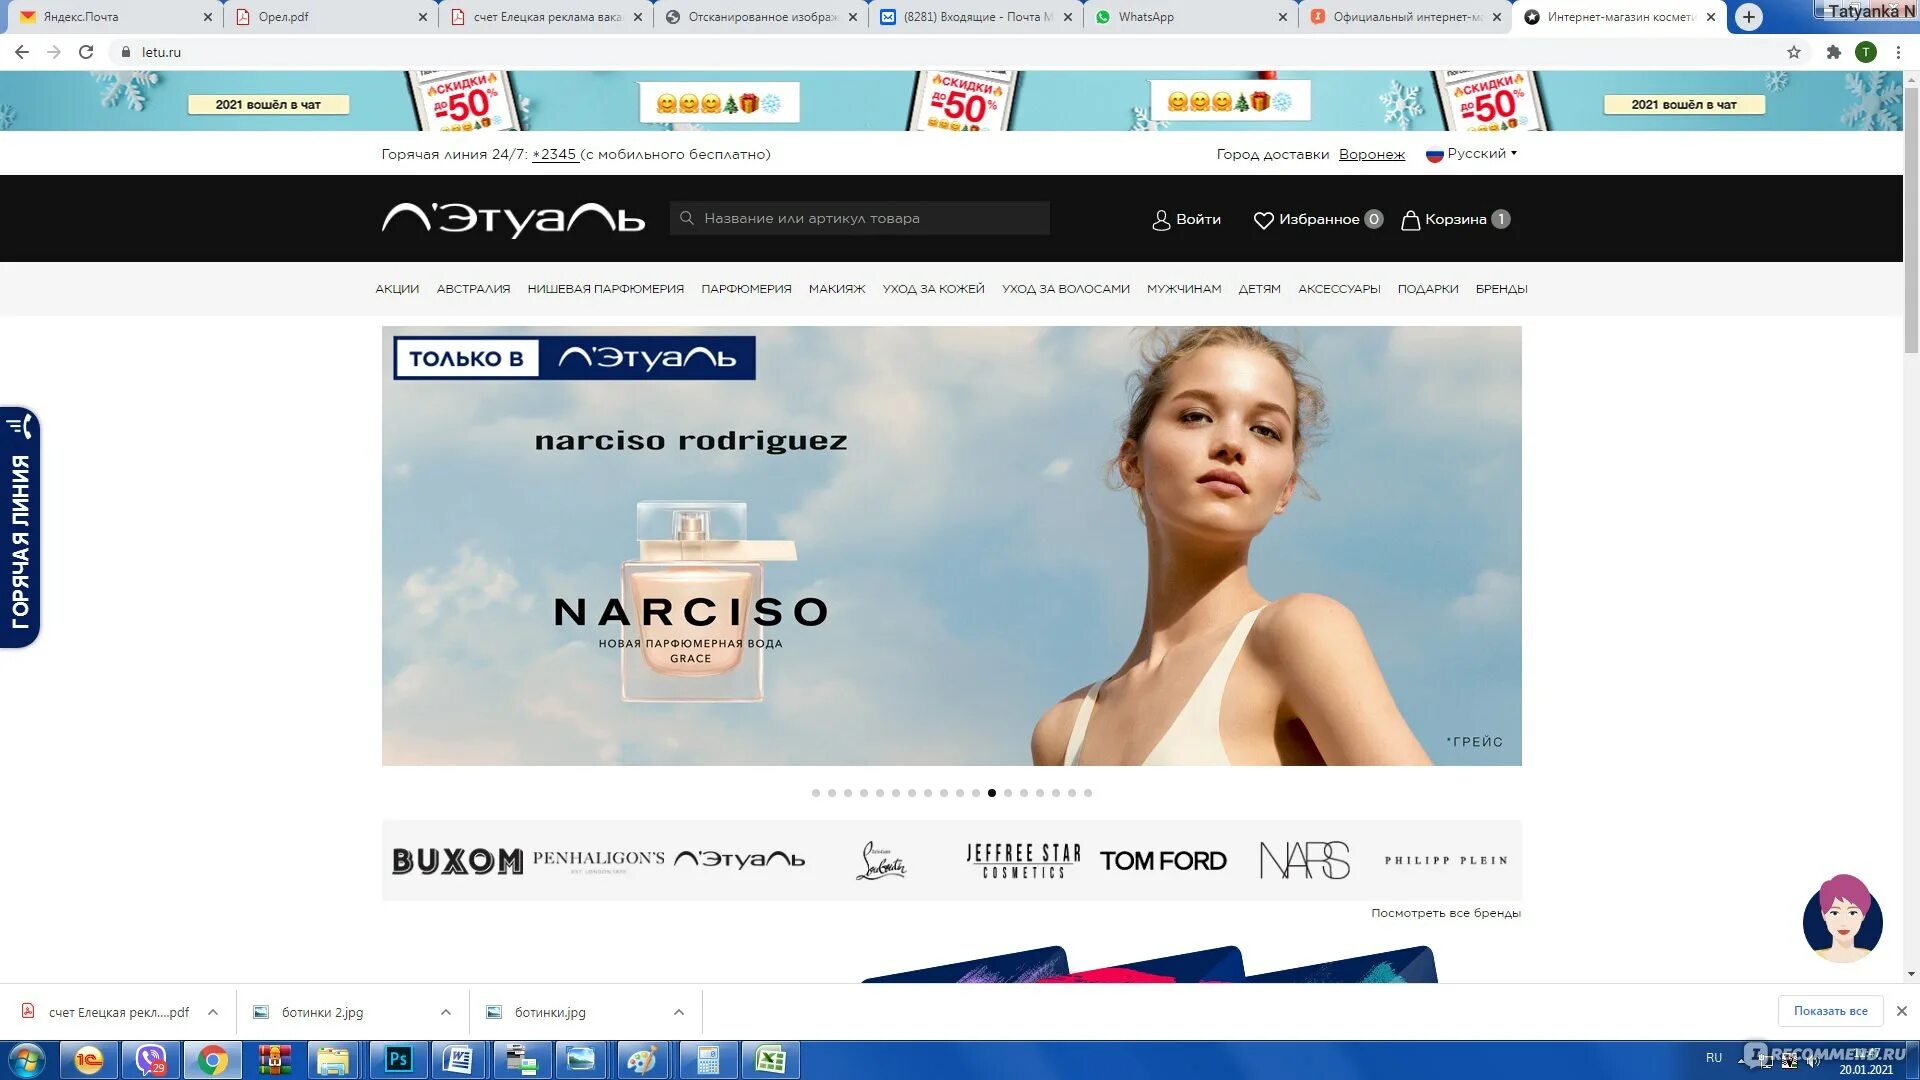Open a new browser tab
The image size is (1920, 1080).
point(1748,17)
